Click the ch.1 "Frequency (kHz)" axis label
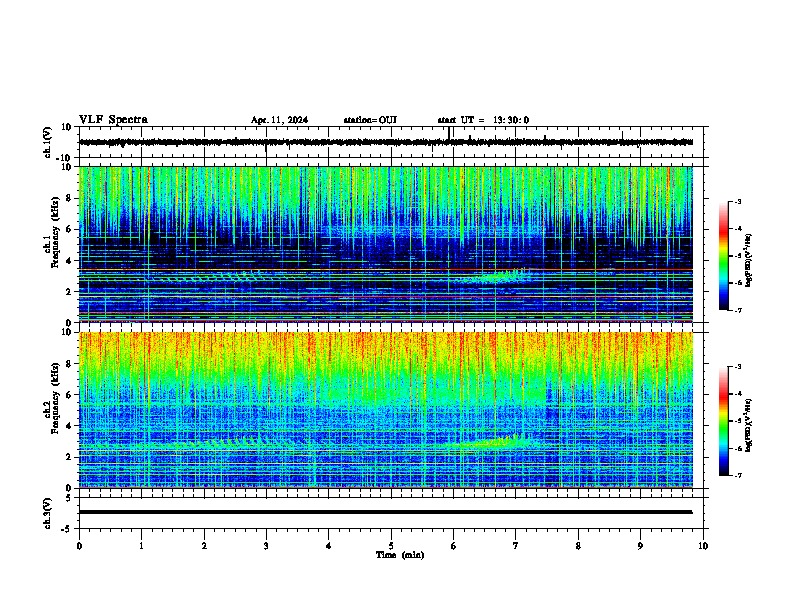This screenshot has height=612, width=792. pos(55,232)
